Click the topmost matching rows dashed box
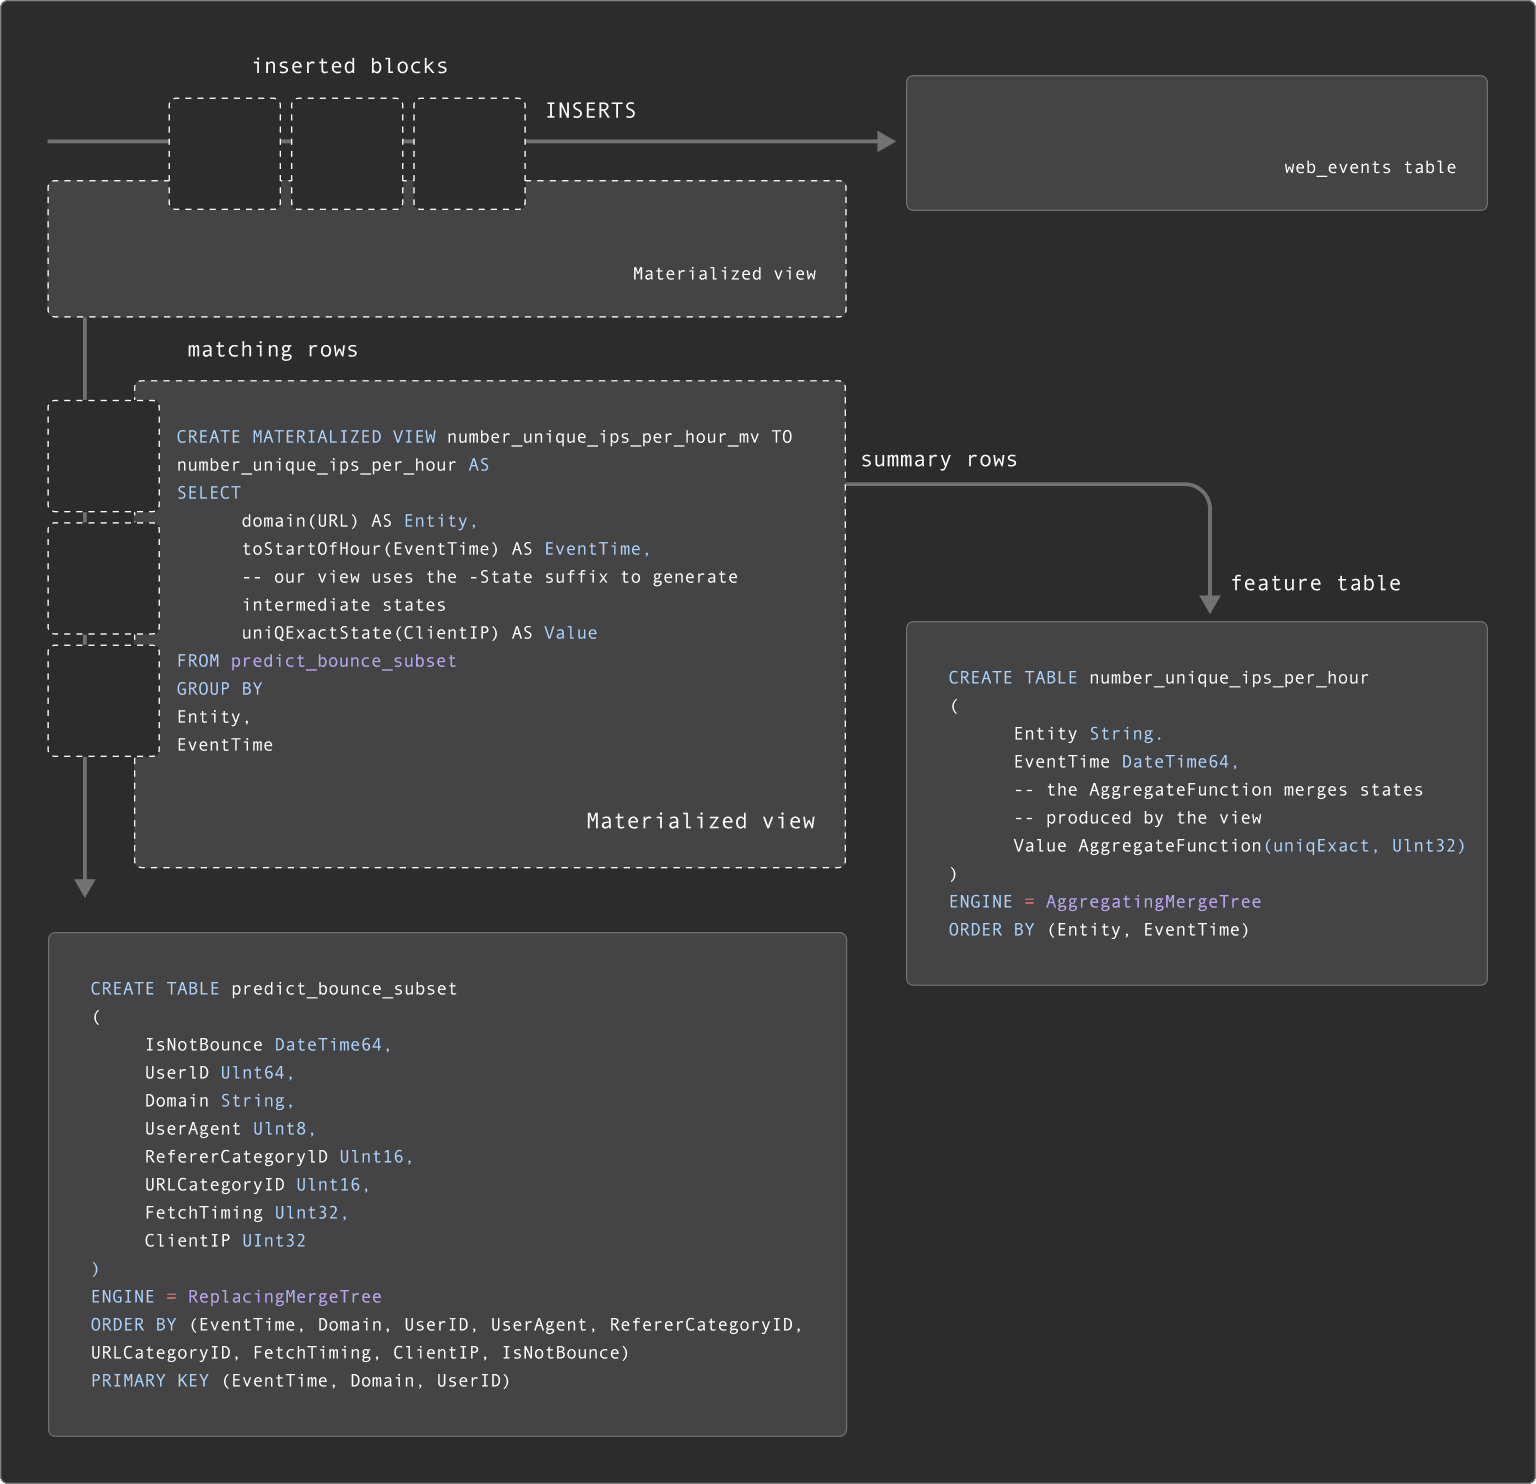This screenshot has width=1536, height=1484. point(104,456)
